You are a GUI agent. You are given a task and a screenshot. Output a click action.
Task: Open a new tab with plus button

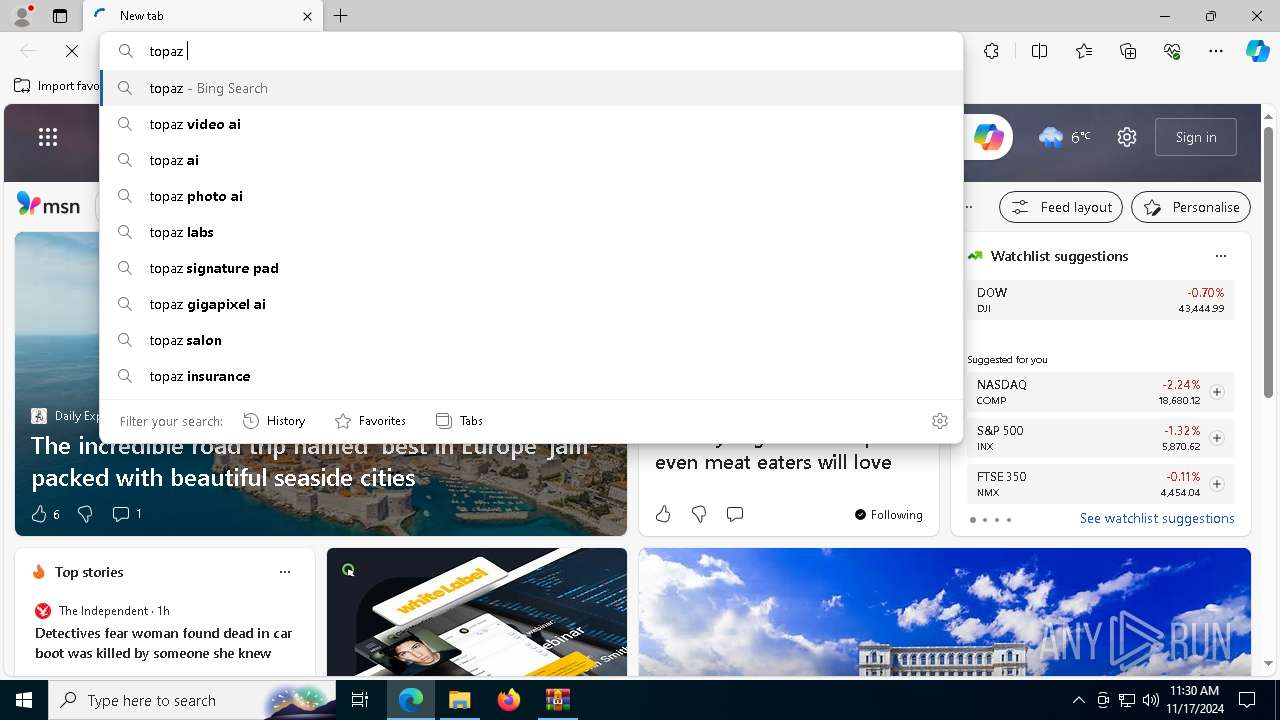tap(341, 16)
